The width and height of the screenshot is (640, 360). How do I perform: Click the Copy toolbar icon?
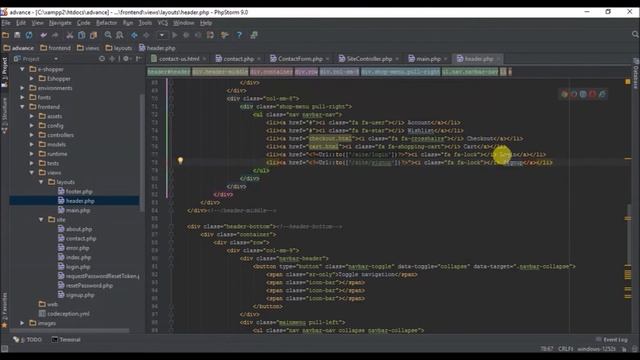(82, 35)
